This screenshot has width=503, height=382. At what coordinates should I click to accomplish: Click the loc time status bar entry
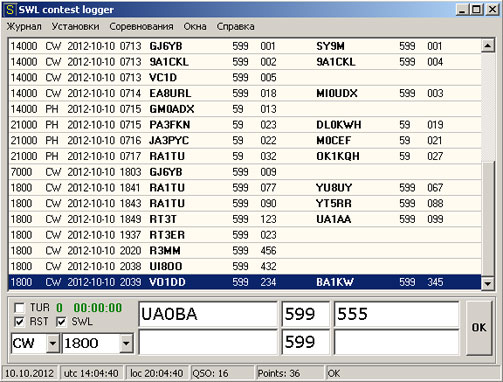[x=156, y=373]
